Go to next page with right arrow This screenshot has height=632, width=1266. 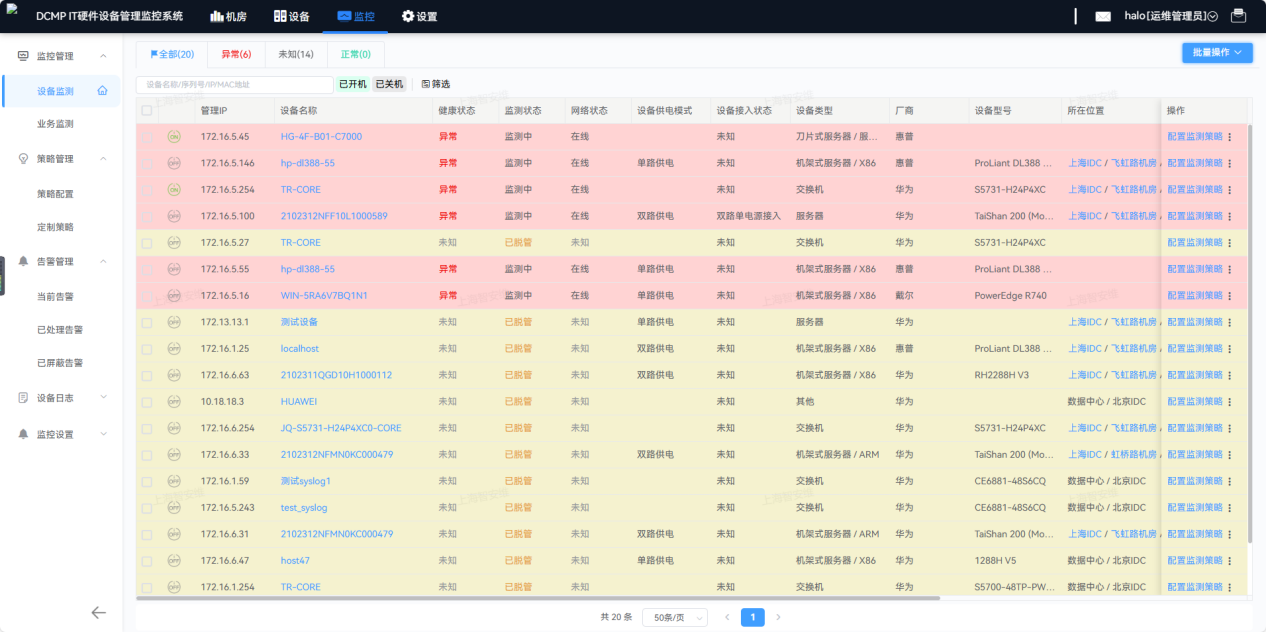click(779, 617)
